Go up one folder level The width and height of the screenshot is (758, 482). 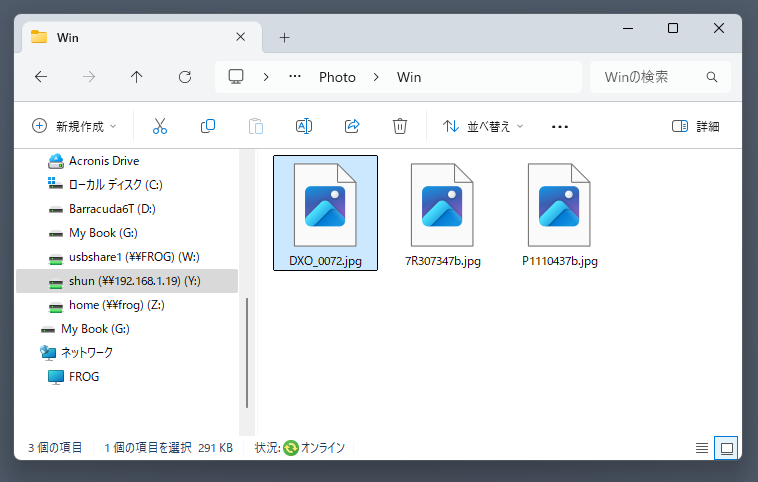click(x=136, y=76)
